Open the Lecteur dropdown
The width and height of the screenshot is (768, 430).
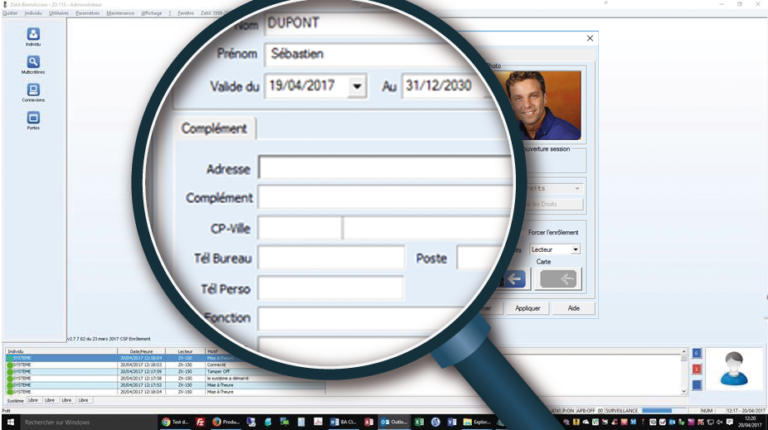click(x=555, y=249)
